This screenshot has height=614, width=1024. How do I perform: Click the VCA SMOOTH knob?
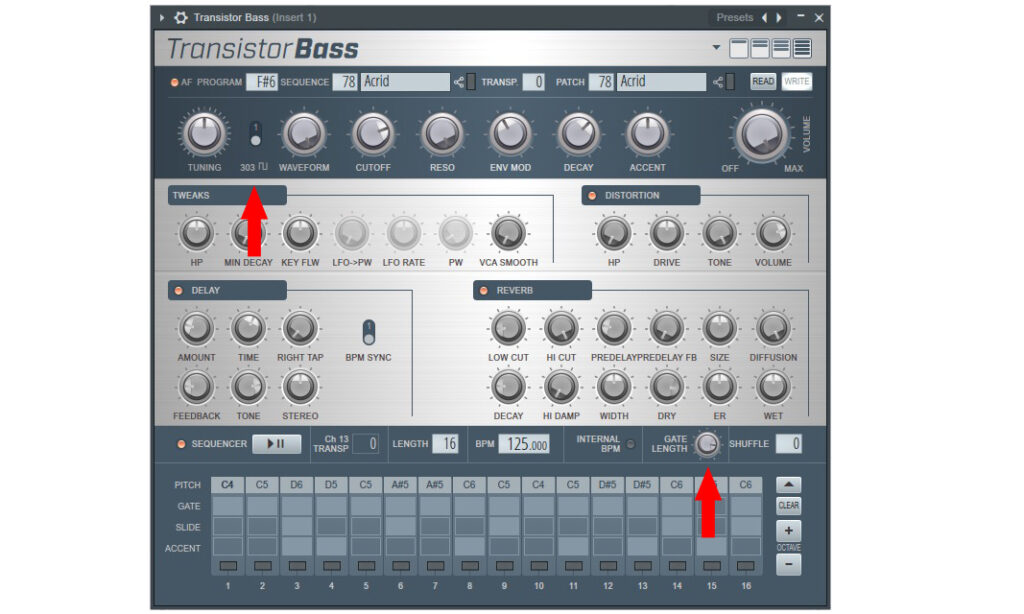coord(508,233)
